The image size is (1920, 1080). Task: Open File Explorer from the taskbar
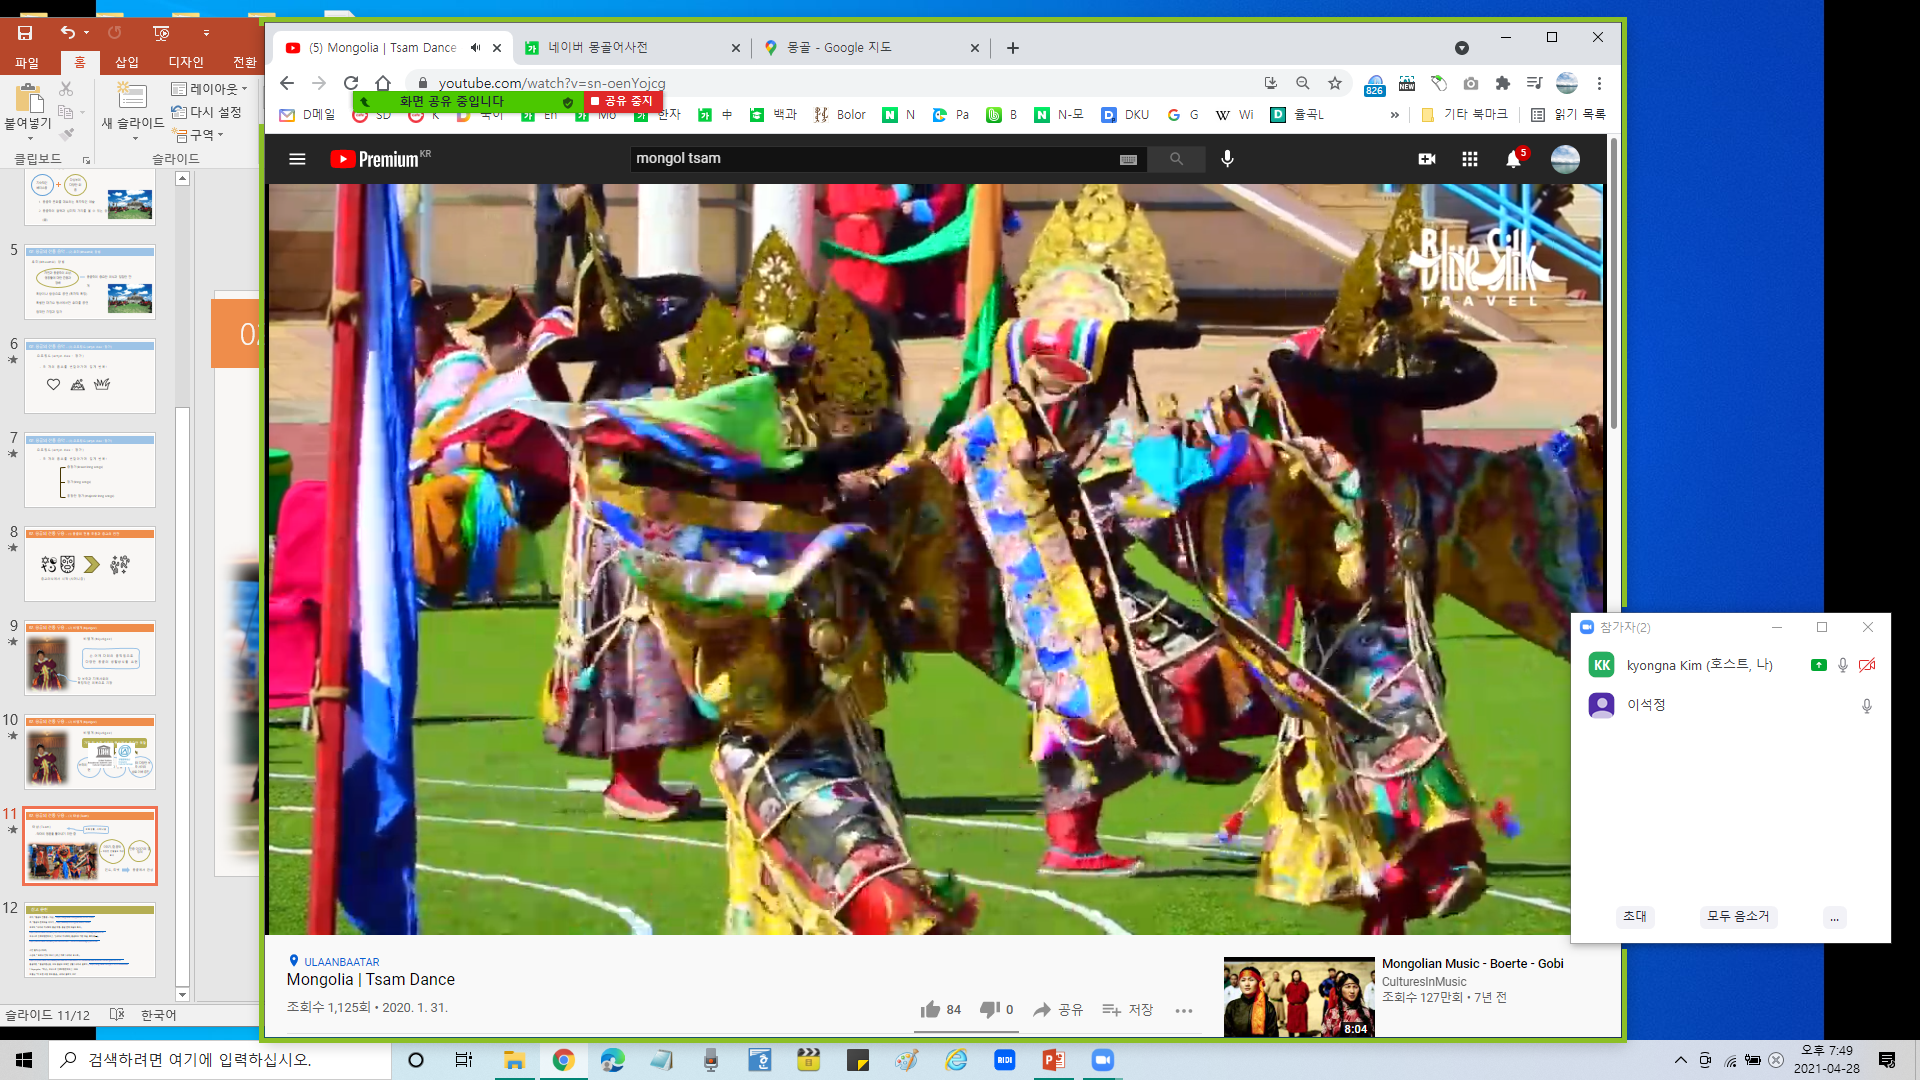point(514,1060)
